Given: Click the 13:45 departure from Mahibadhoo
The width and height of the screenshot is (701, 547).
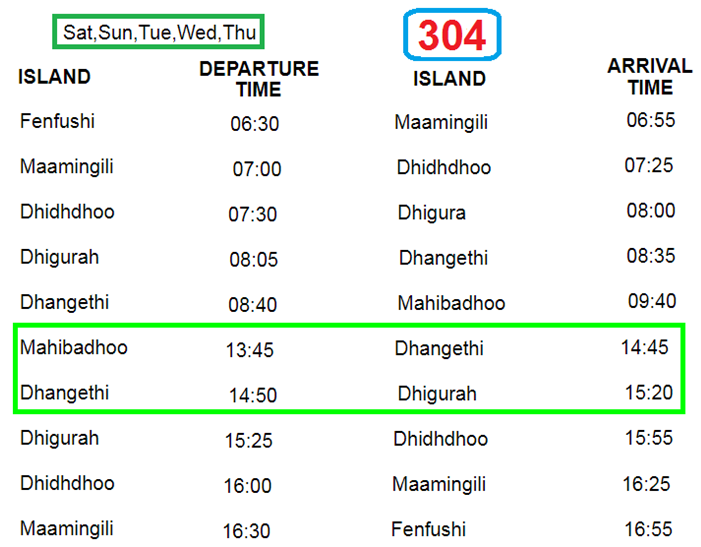Looking at the screenshot, I should (250, 350).
